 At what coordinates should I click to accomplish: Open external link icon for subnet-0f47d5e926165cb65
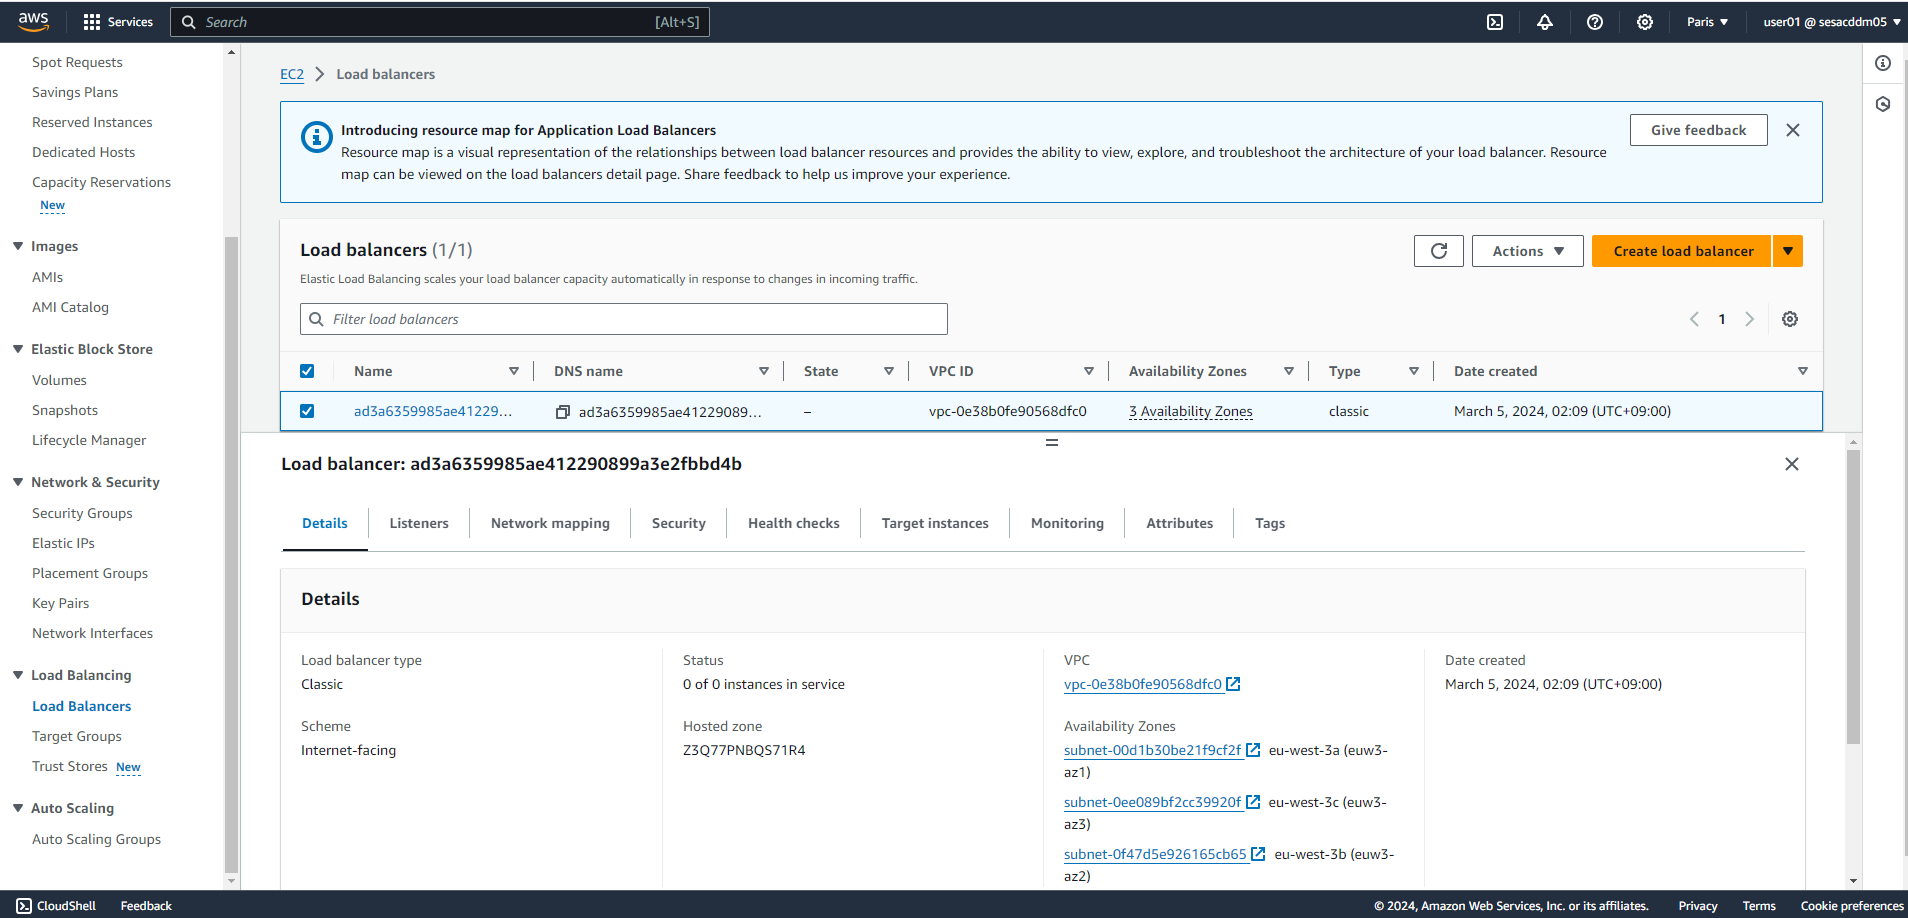tap(1259, 854)
